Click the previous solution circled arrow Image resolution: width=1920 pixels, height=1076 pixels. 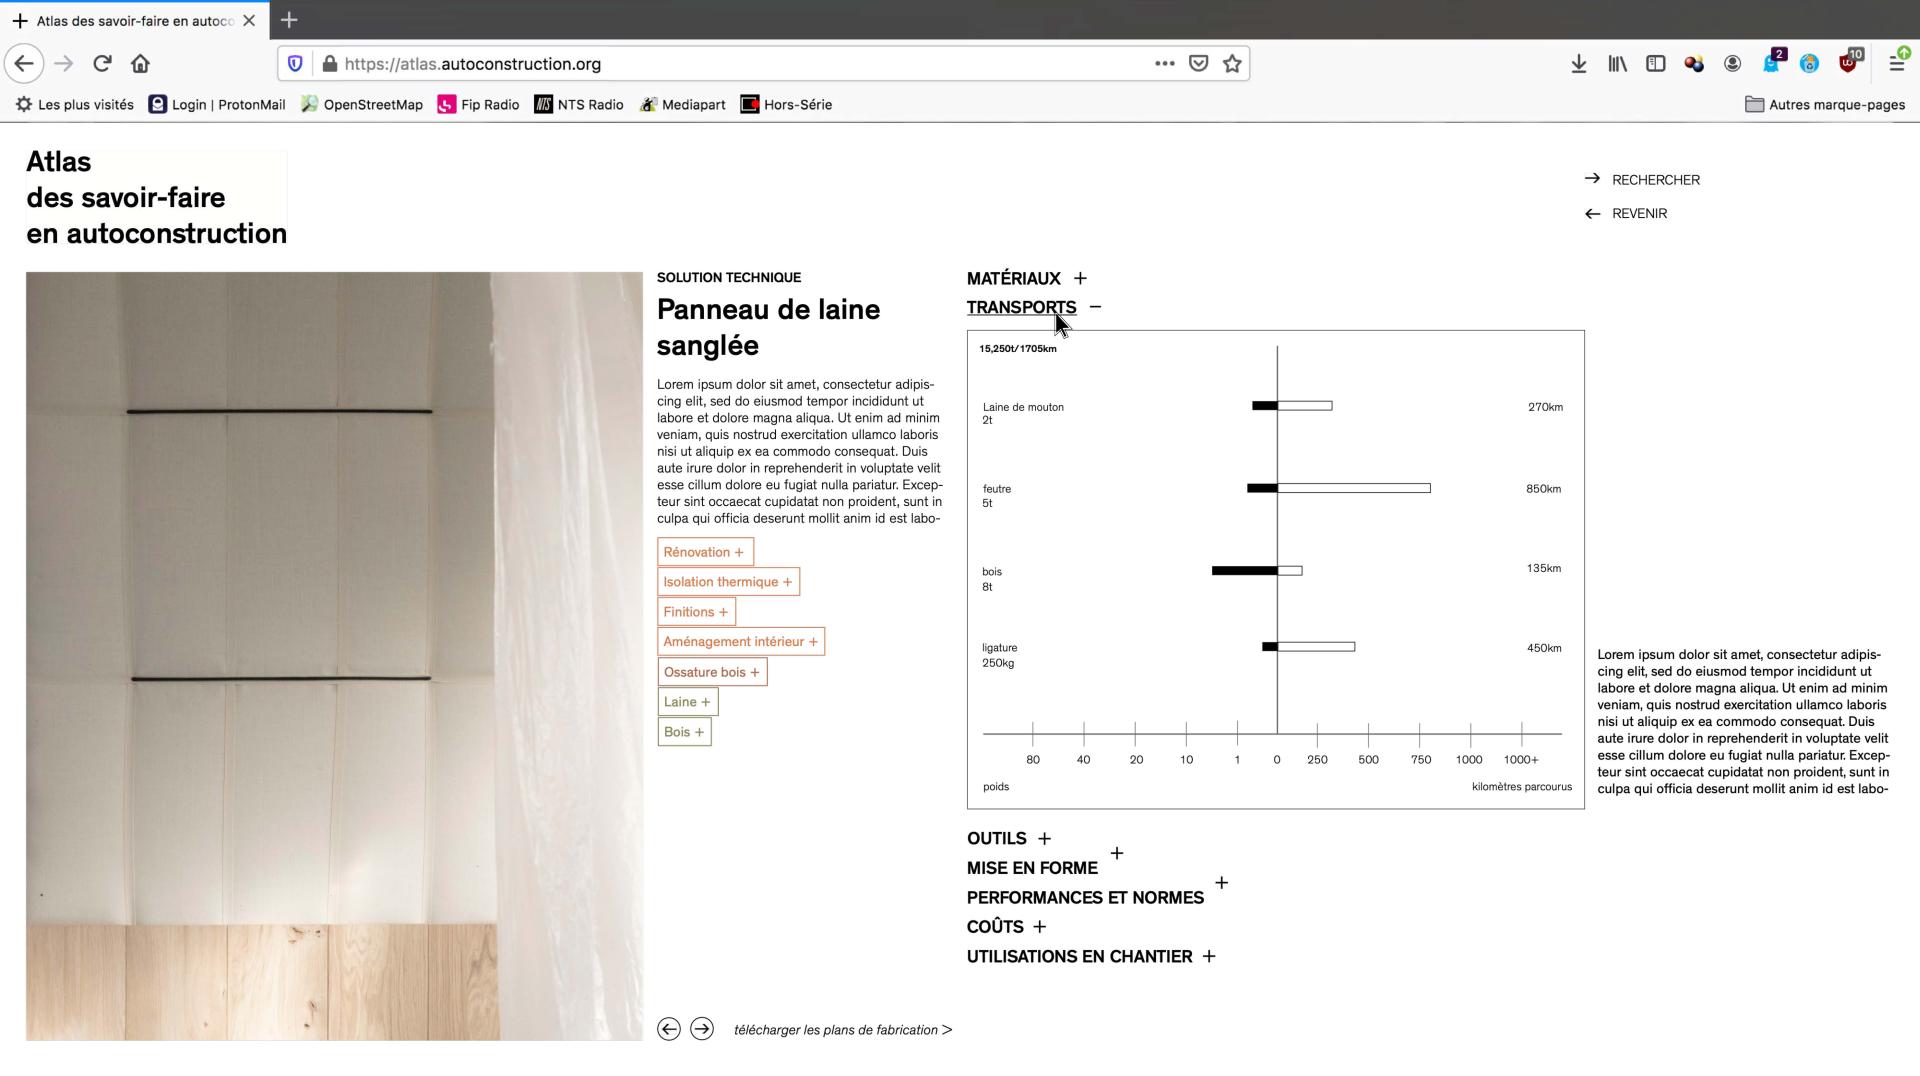coord(669,1029)
